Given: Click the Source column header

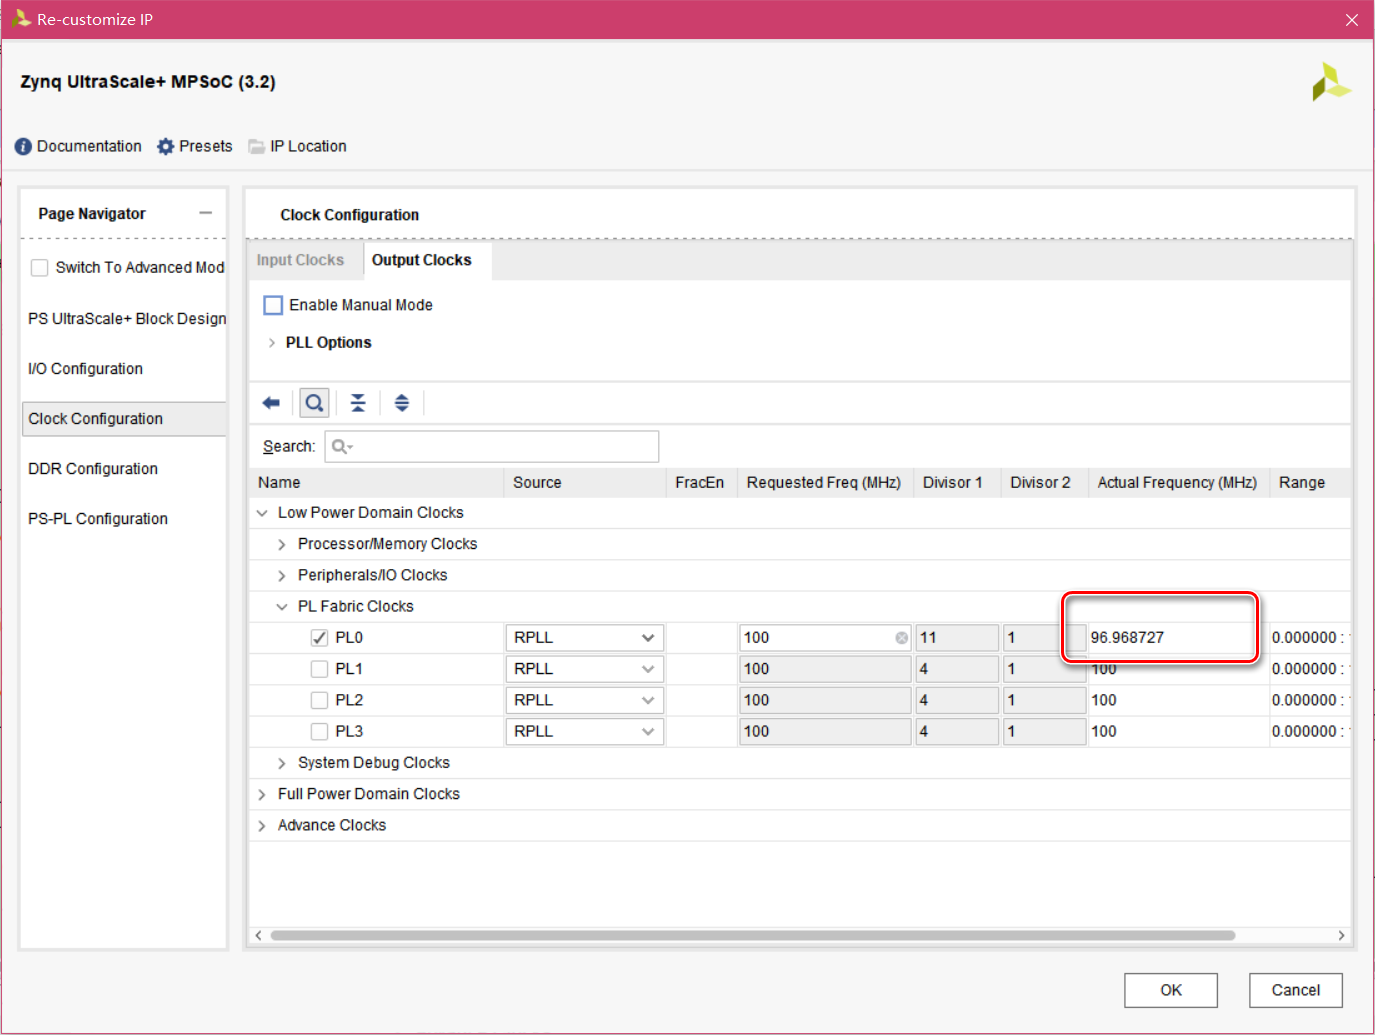Looking at the screenshot, I should pos(585,483).
